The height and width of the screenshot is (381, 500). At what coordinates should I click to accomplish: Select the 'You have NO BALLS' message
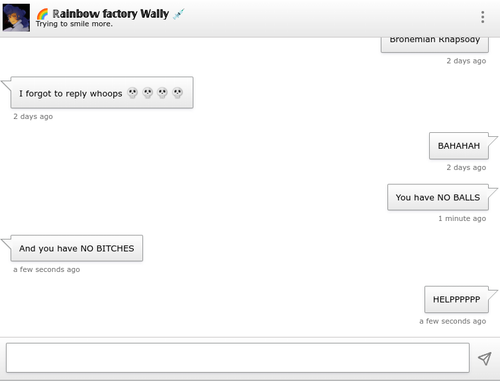pos(438,197)
